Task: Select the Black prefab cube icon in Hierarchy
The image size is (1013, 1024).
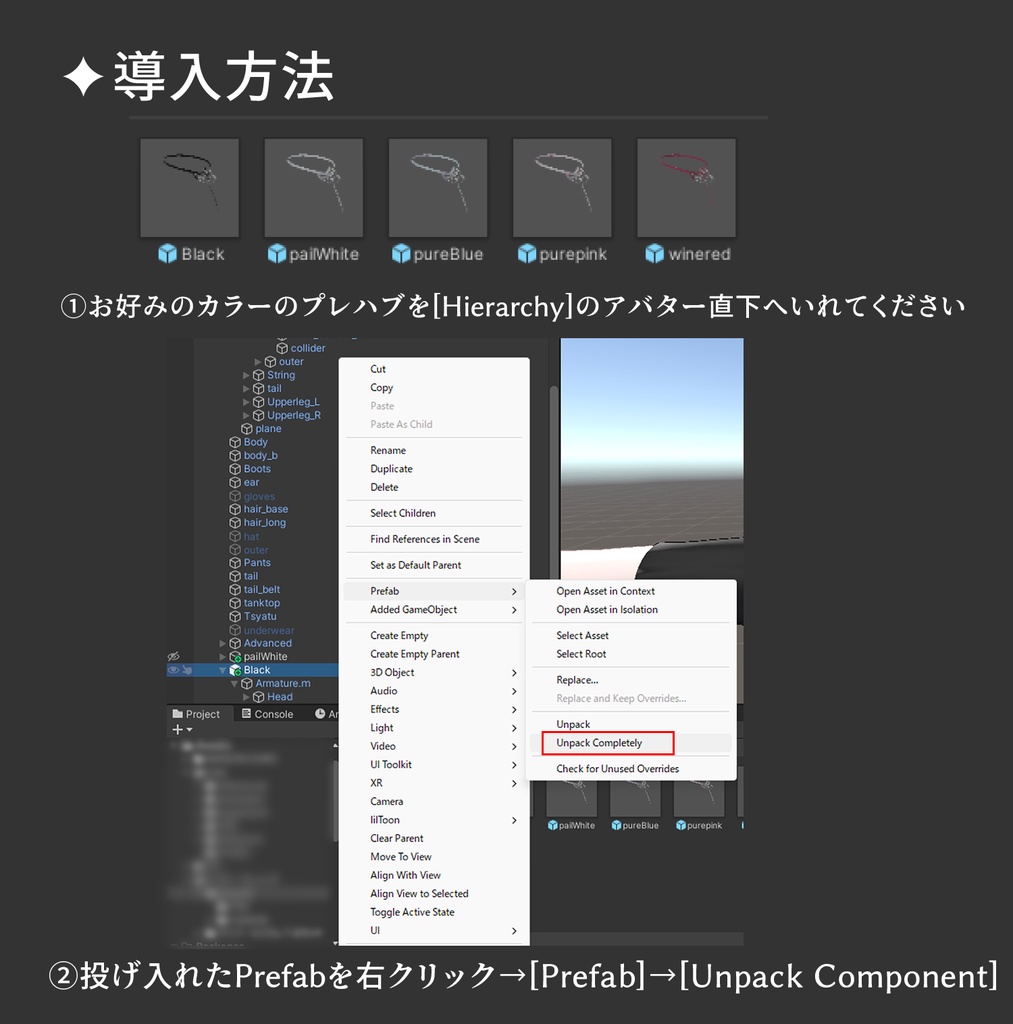Action: click(233, 669)
